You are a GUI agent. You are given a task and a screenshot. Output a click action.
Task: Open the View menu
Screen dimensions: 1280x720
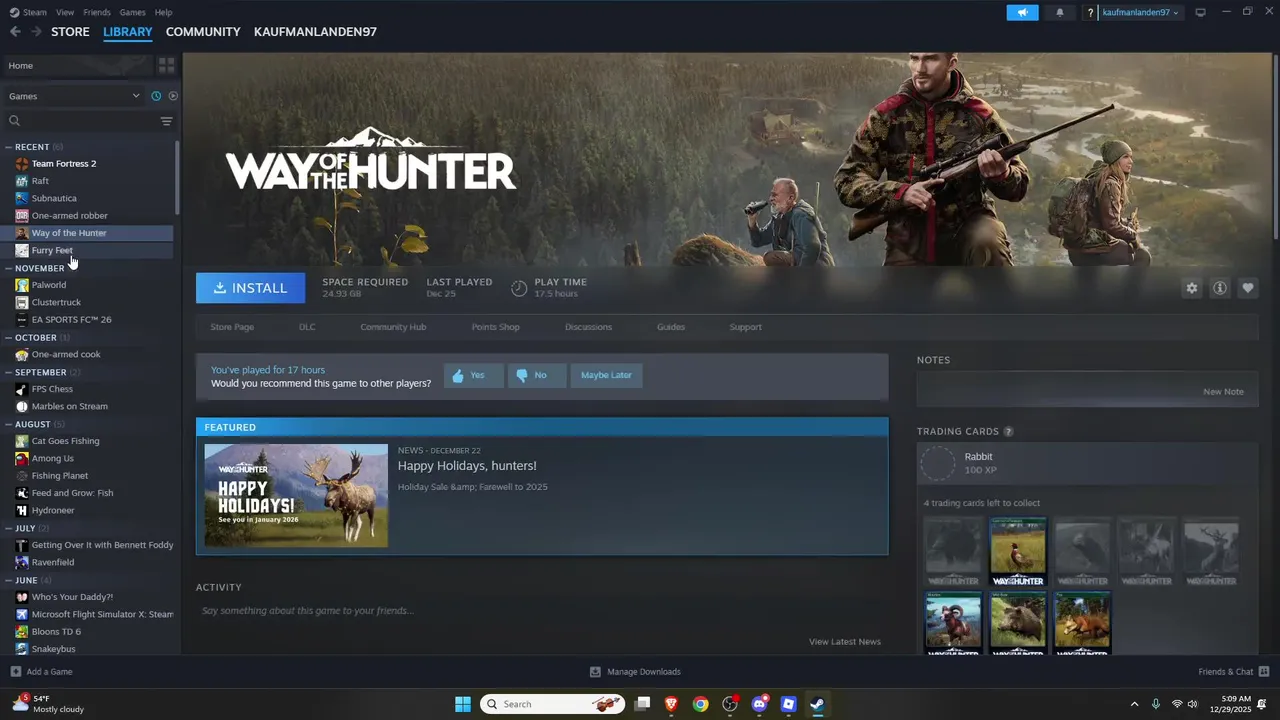click(x=65, y=12)
